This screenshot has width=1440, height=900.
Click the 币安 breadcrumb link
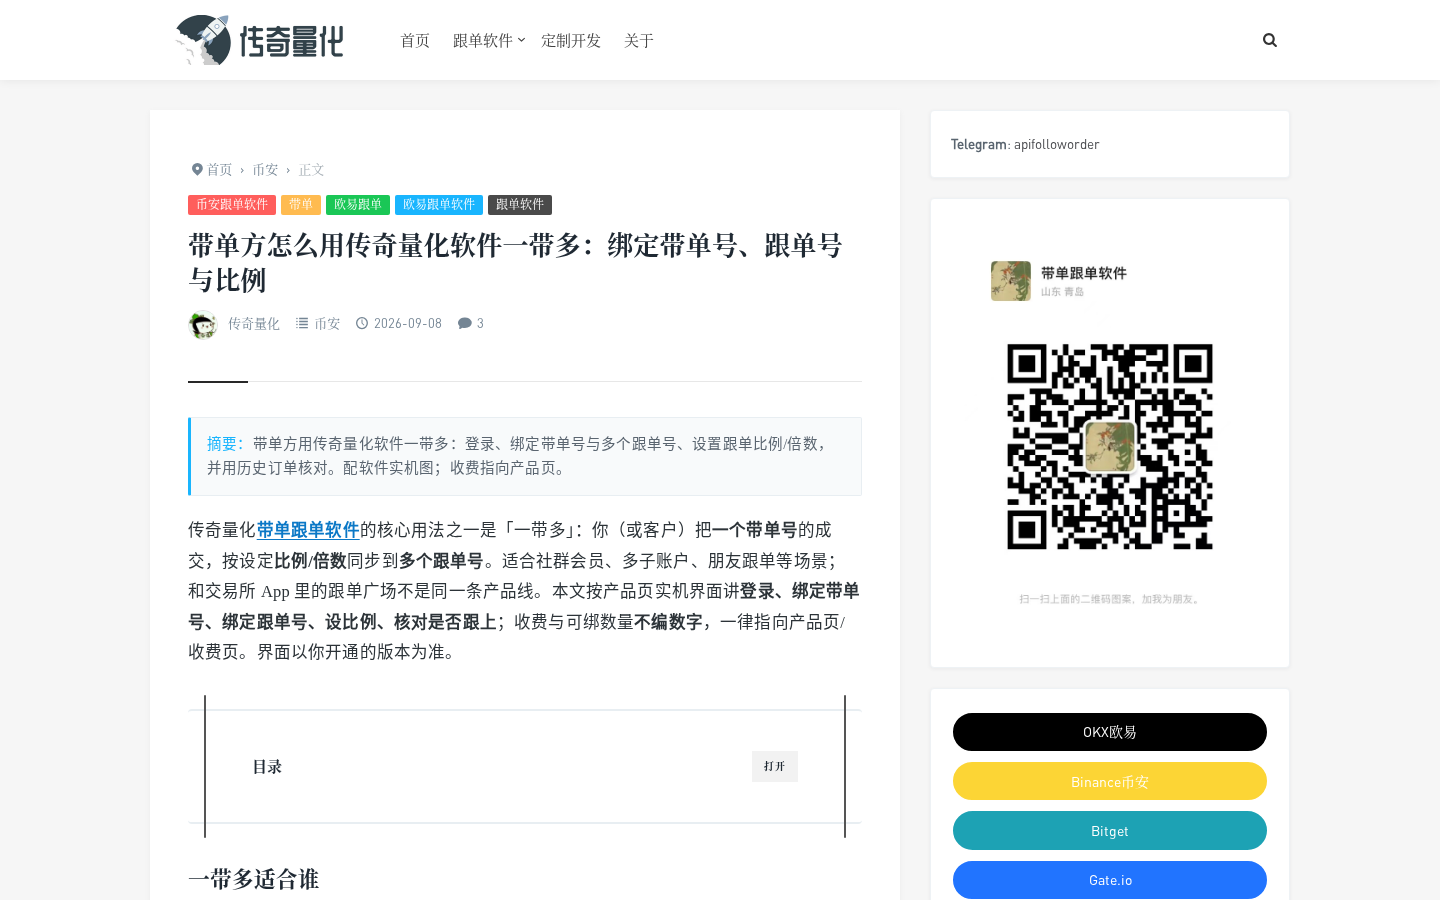(265, 170)
